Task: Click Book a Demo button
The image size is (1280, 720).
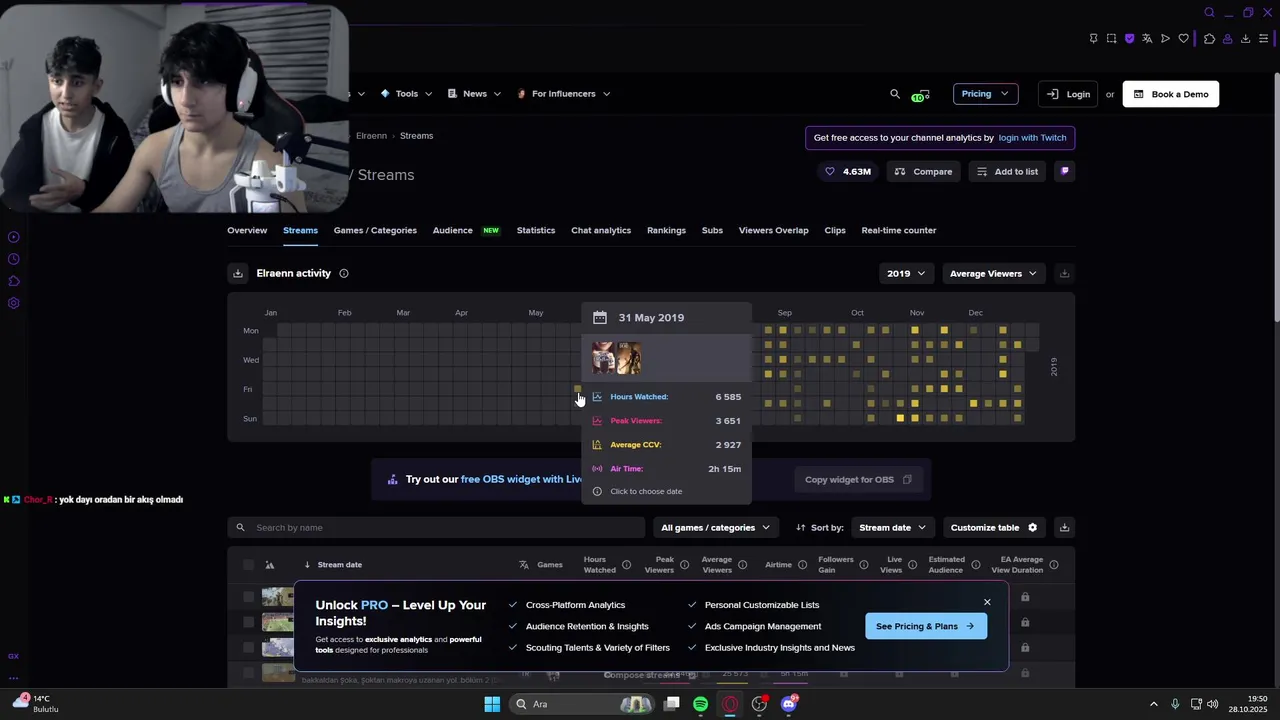Action: [x=1170, y=94]
